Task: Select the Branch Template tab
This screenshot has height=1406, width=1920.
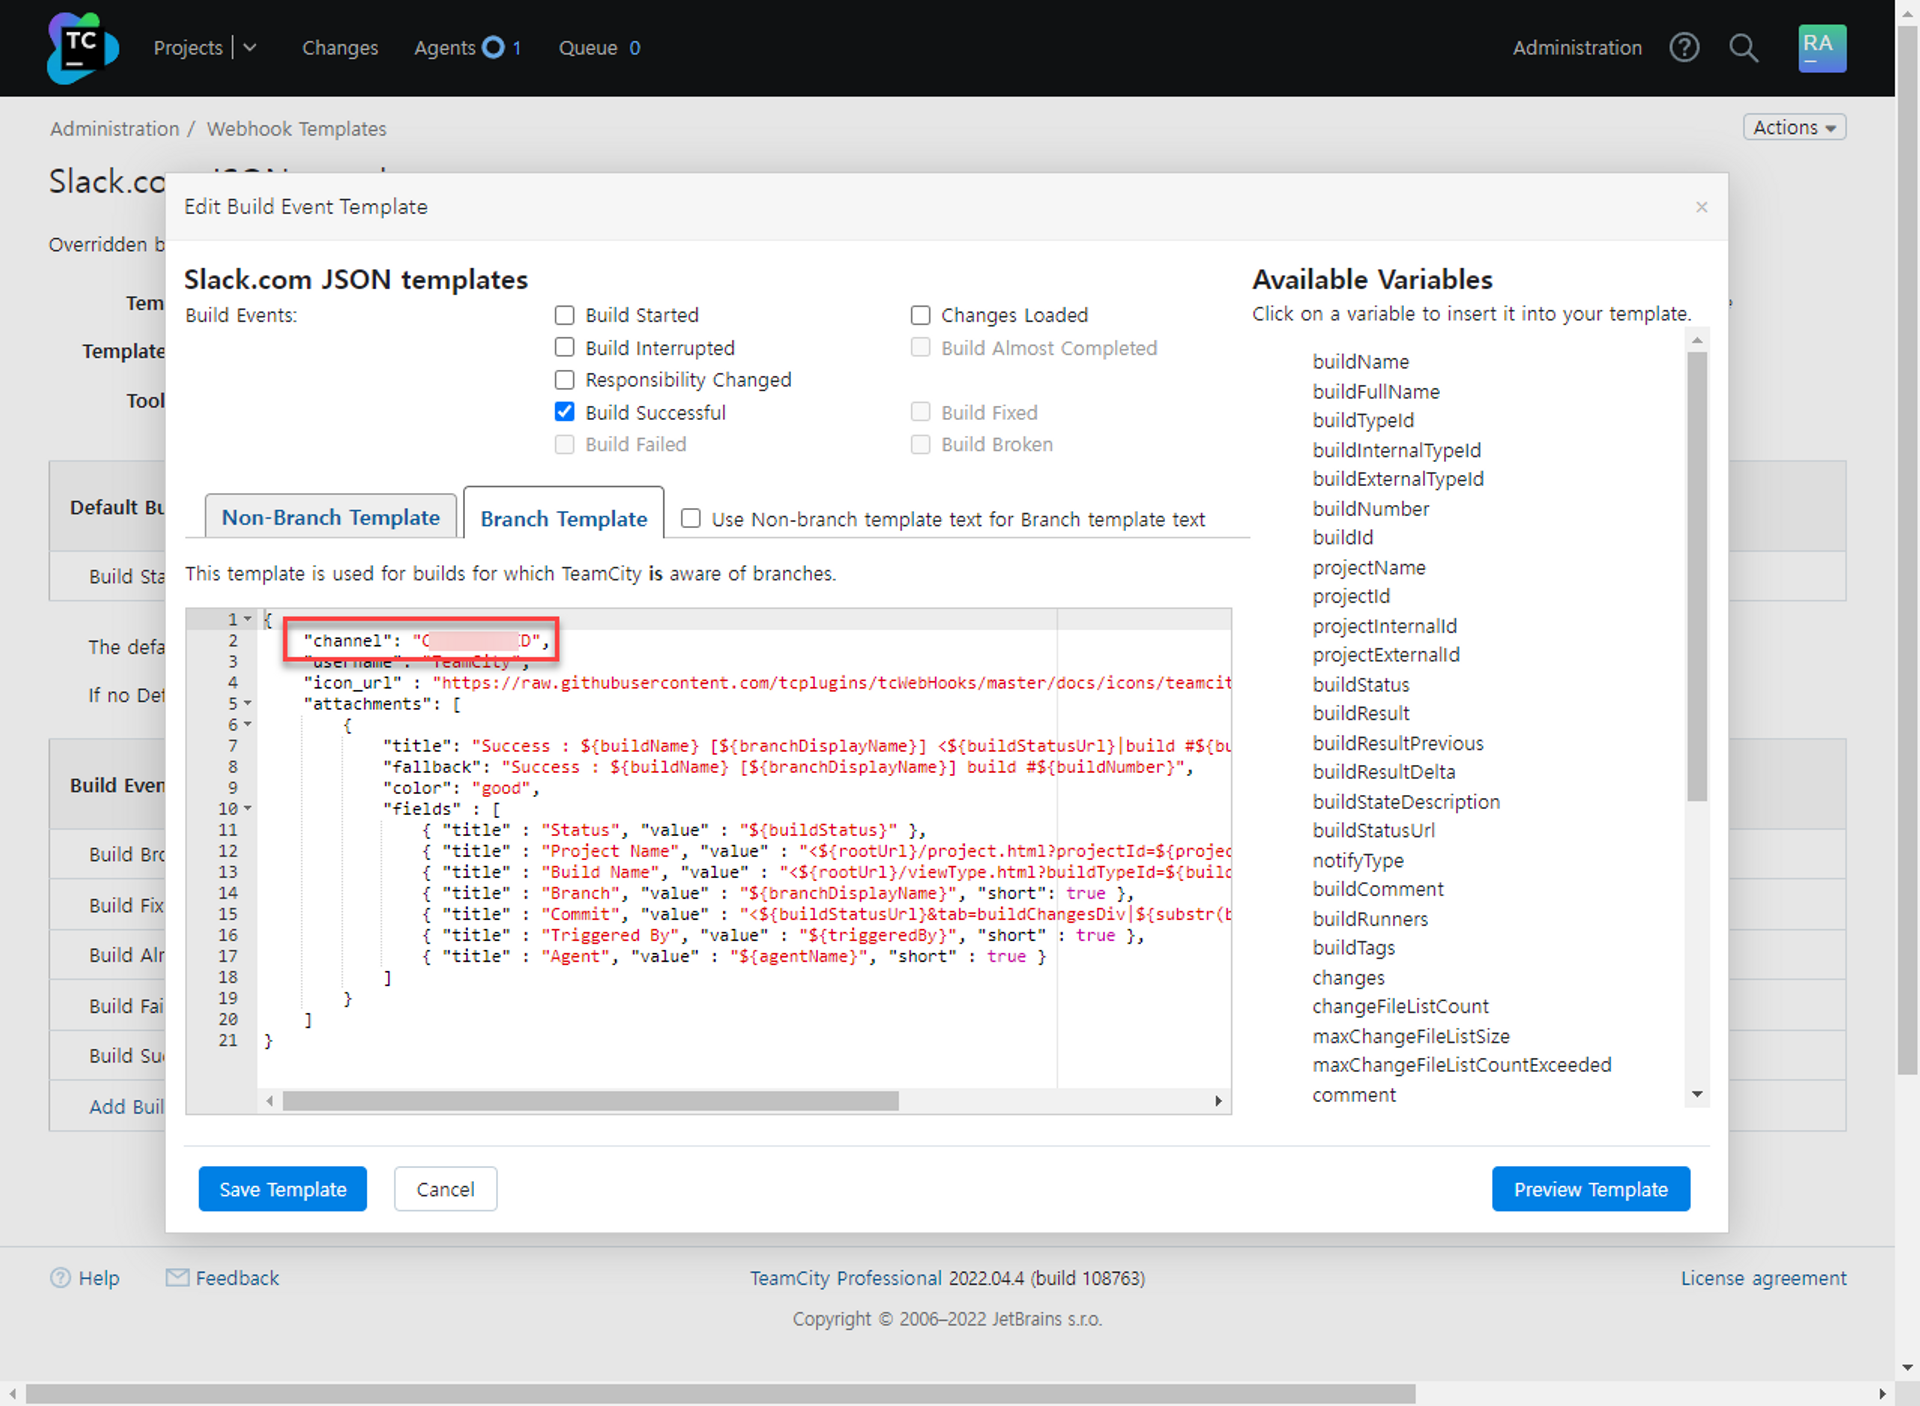Action: tap(564, 518)
